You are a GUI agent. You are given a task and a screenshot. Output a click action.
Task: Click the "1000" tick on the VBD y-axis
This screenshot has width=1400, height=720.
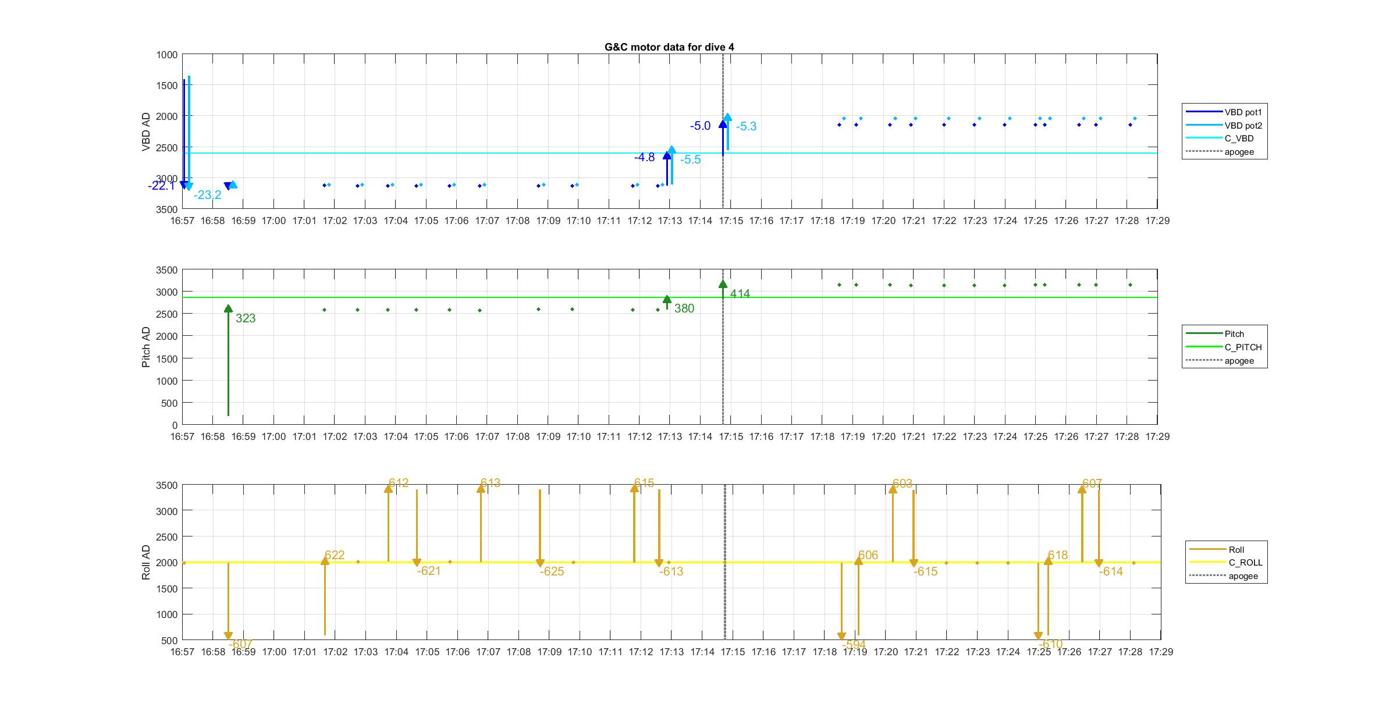click(x=166, y=55)
